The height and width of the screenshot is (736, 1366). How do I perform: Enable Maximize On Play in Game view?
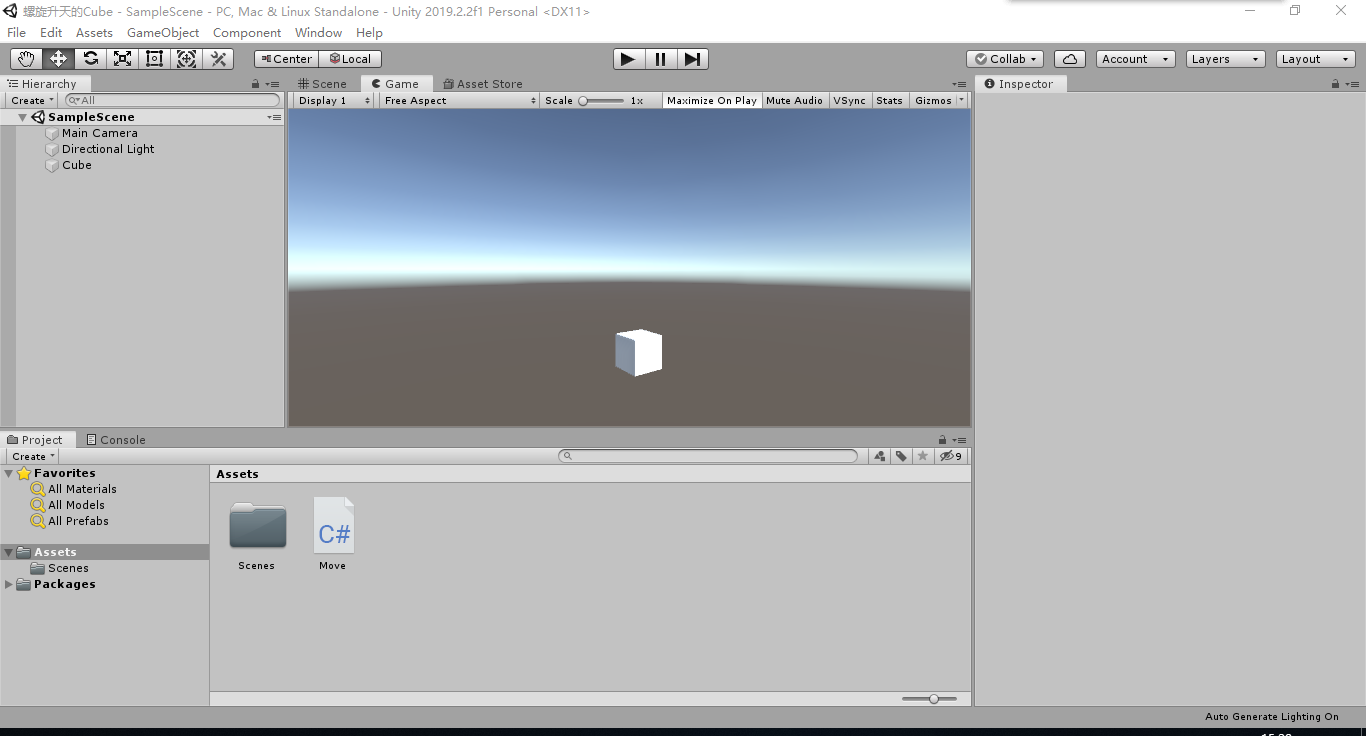711,100
